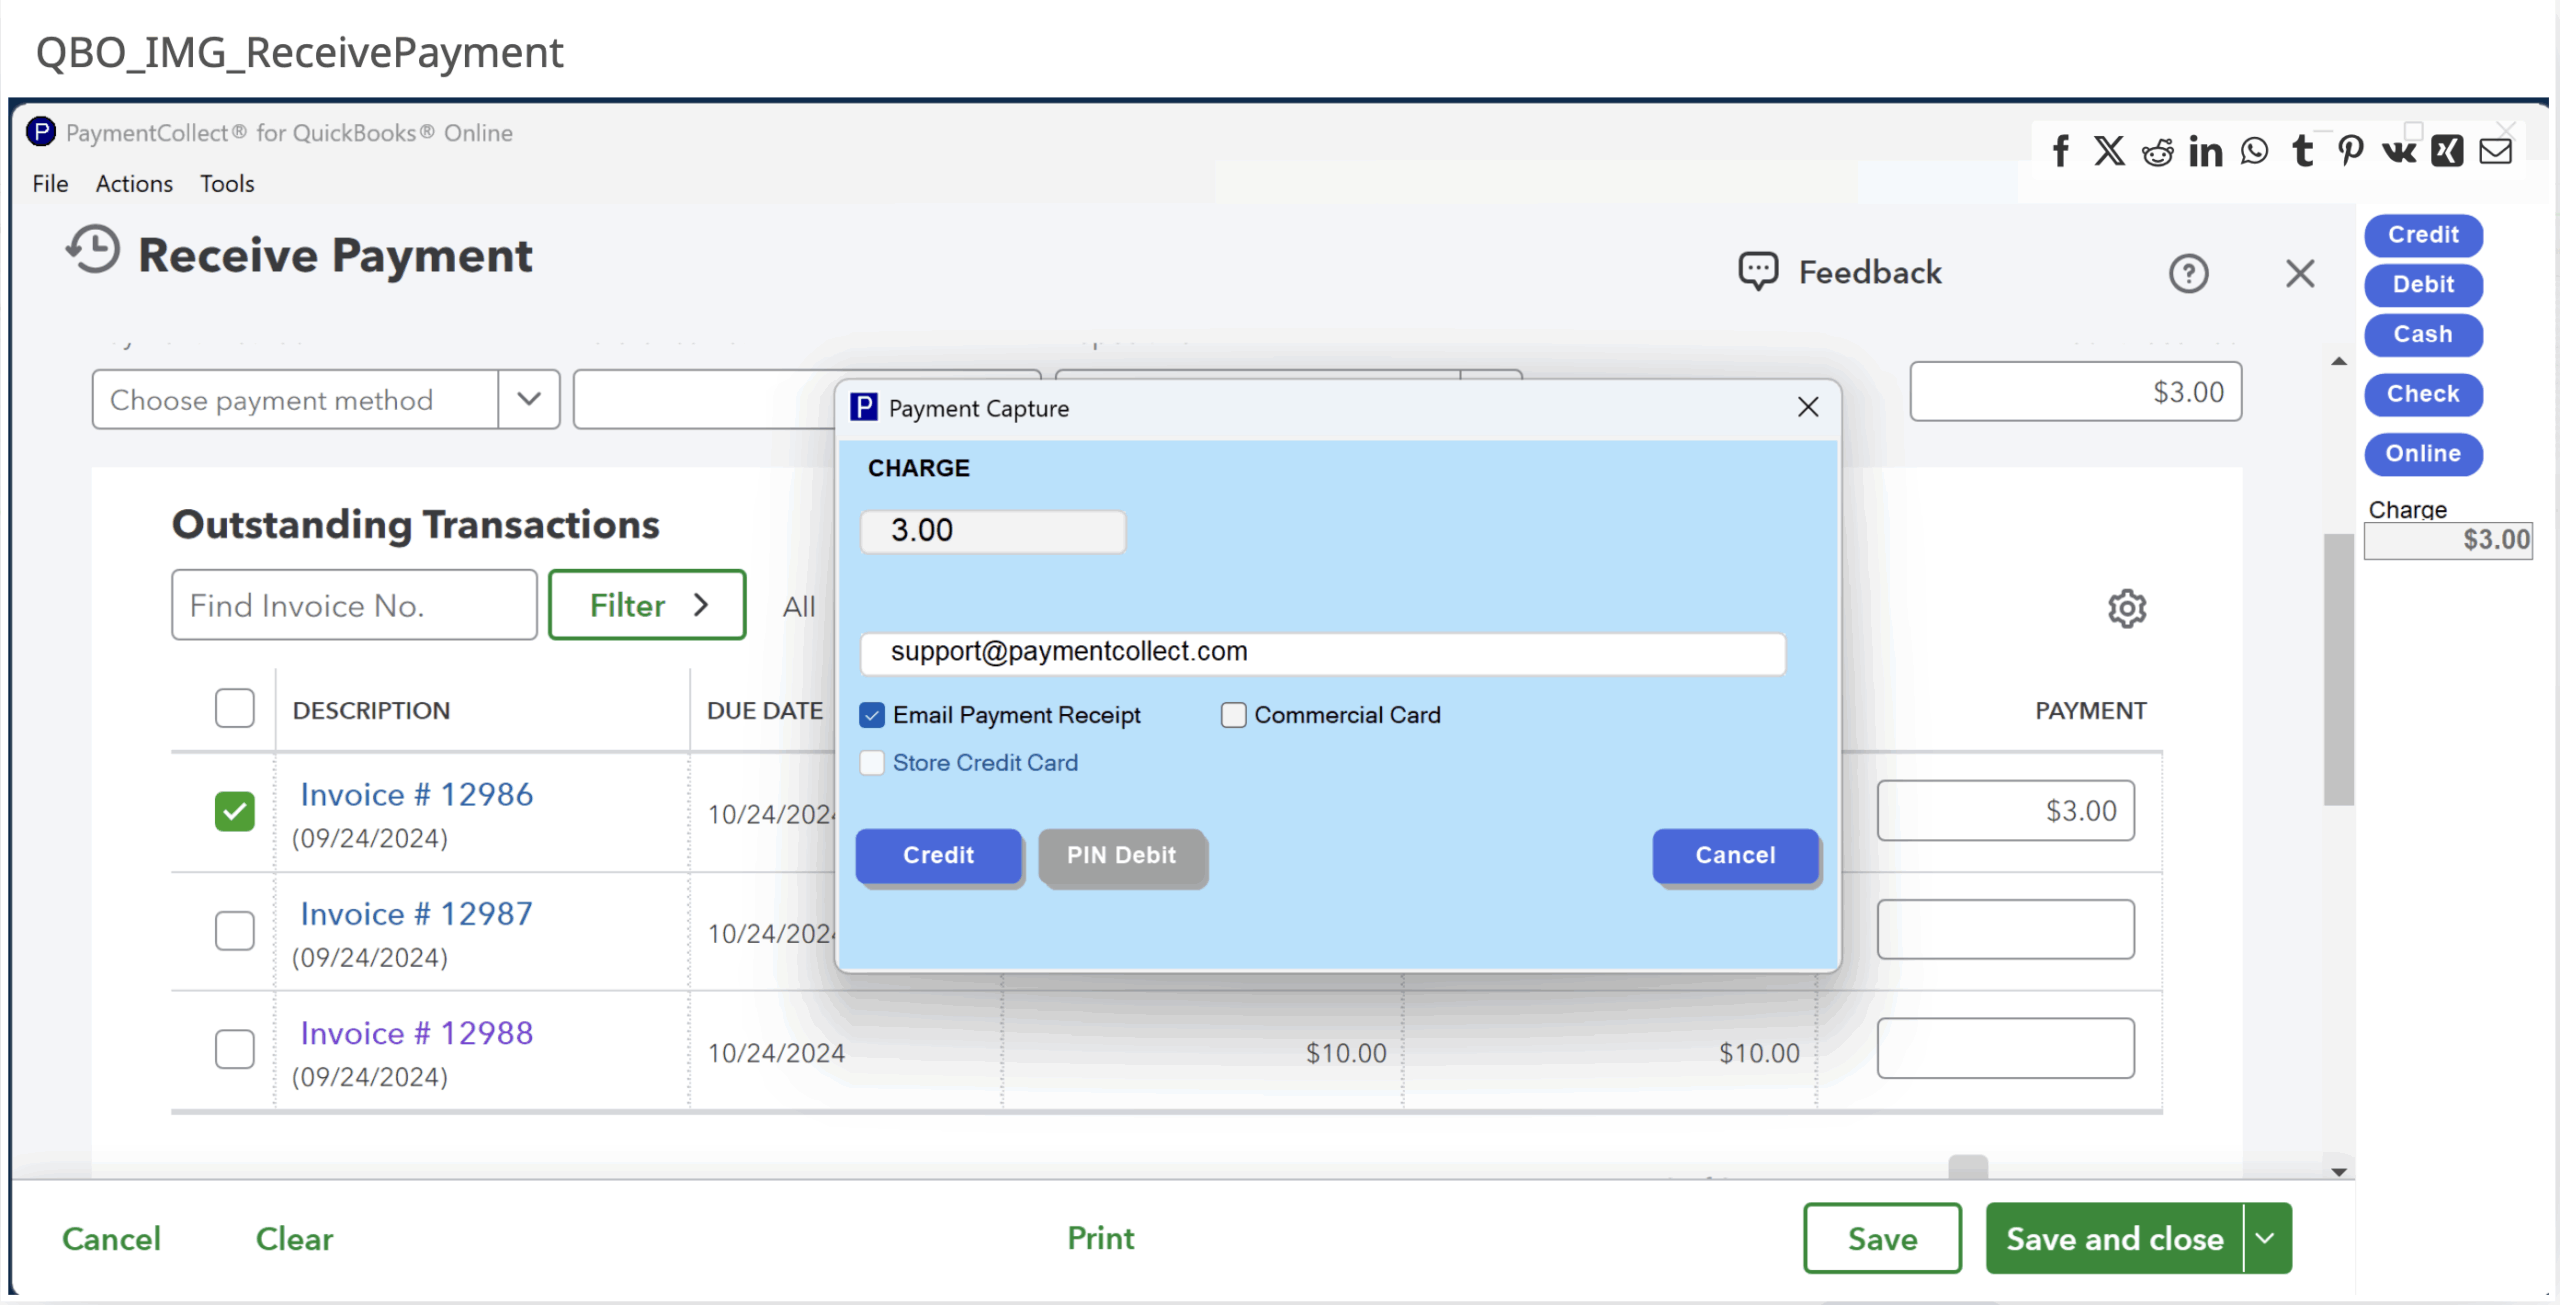Click the payment history clock icon
Screen dimensions: 2560x1305
94,250
